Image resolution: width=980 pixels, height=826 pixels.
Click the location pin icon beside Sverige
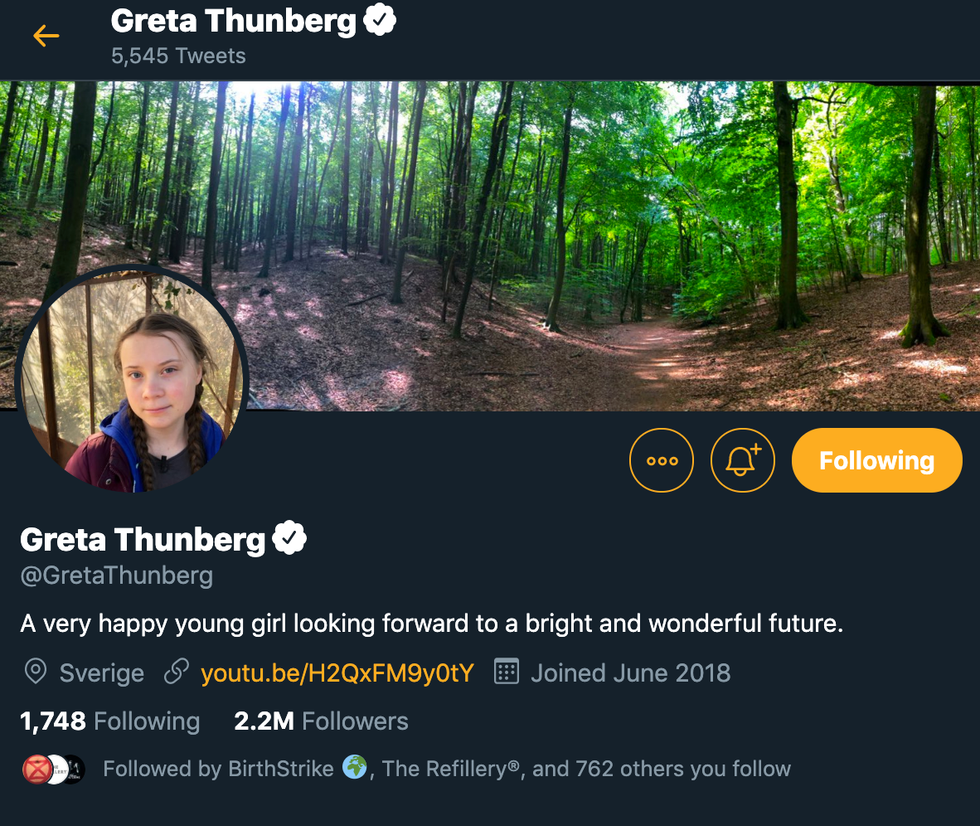pyautogui.click(x=35, y=672)
